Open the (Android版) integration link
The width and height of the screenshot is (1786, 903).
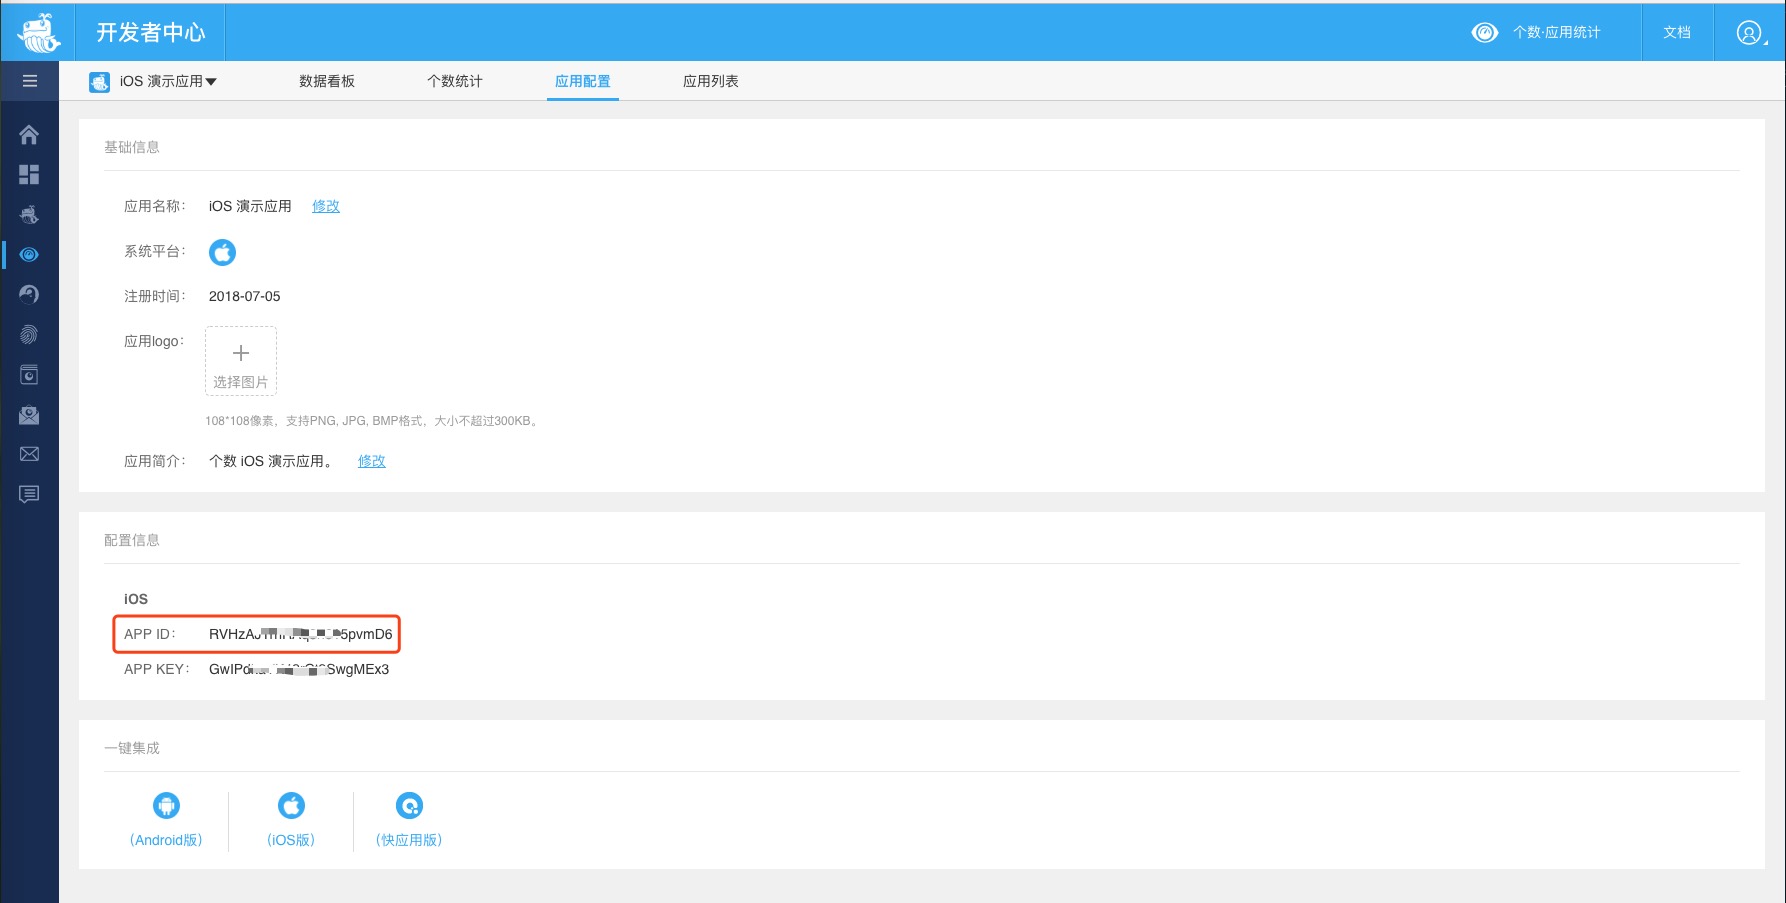click(166, 840)
